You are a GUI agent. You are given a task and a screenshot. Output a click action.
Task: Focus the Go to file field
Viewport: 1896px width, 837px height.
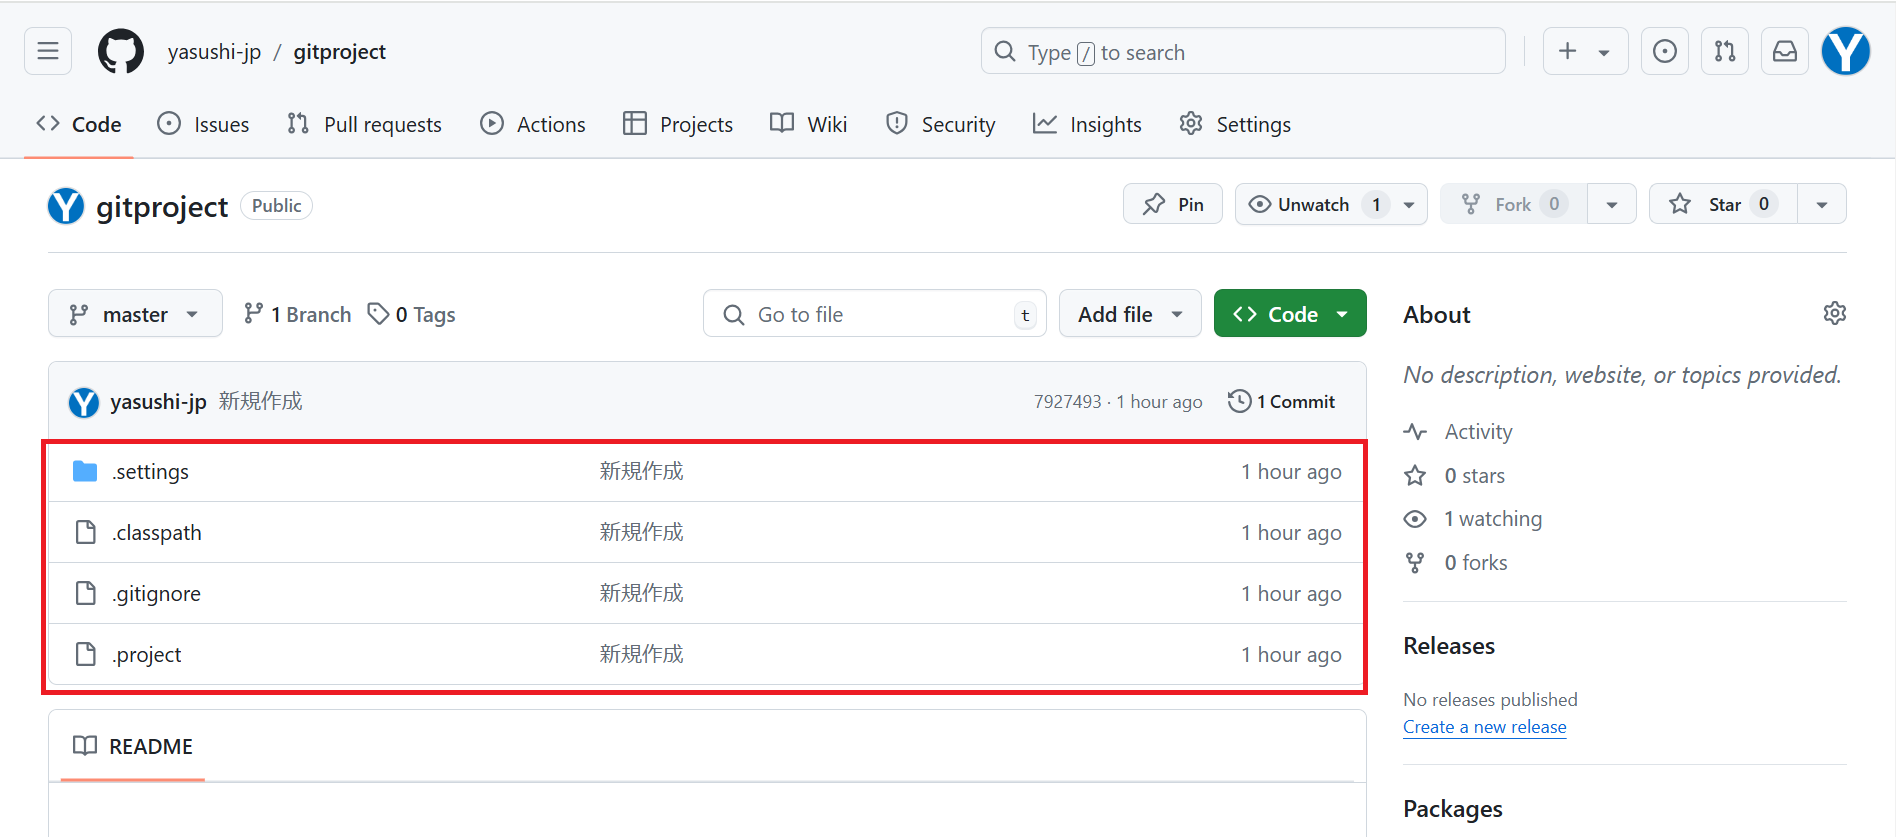[875, 314]
